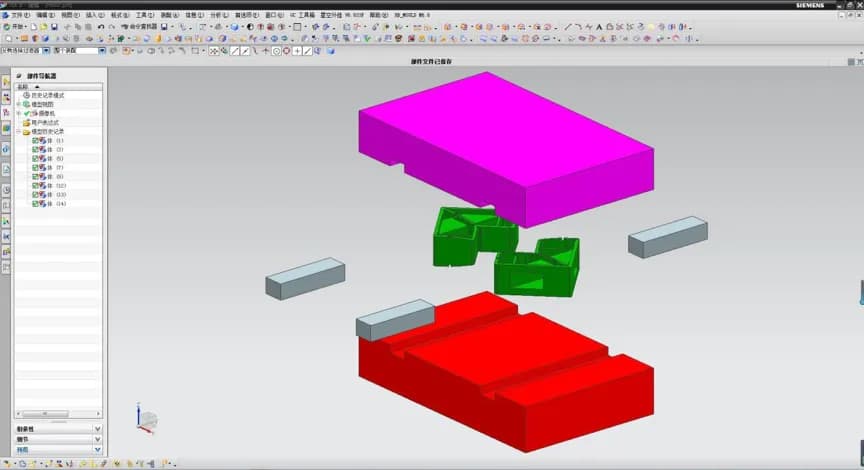This screenshot has width=864, height=470.
Task: Open the Assembly Navigator sidebar tab
Action: point(6,82)
